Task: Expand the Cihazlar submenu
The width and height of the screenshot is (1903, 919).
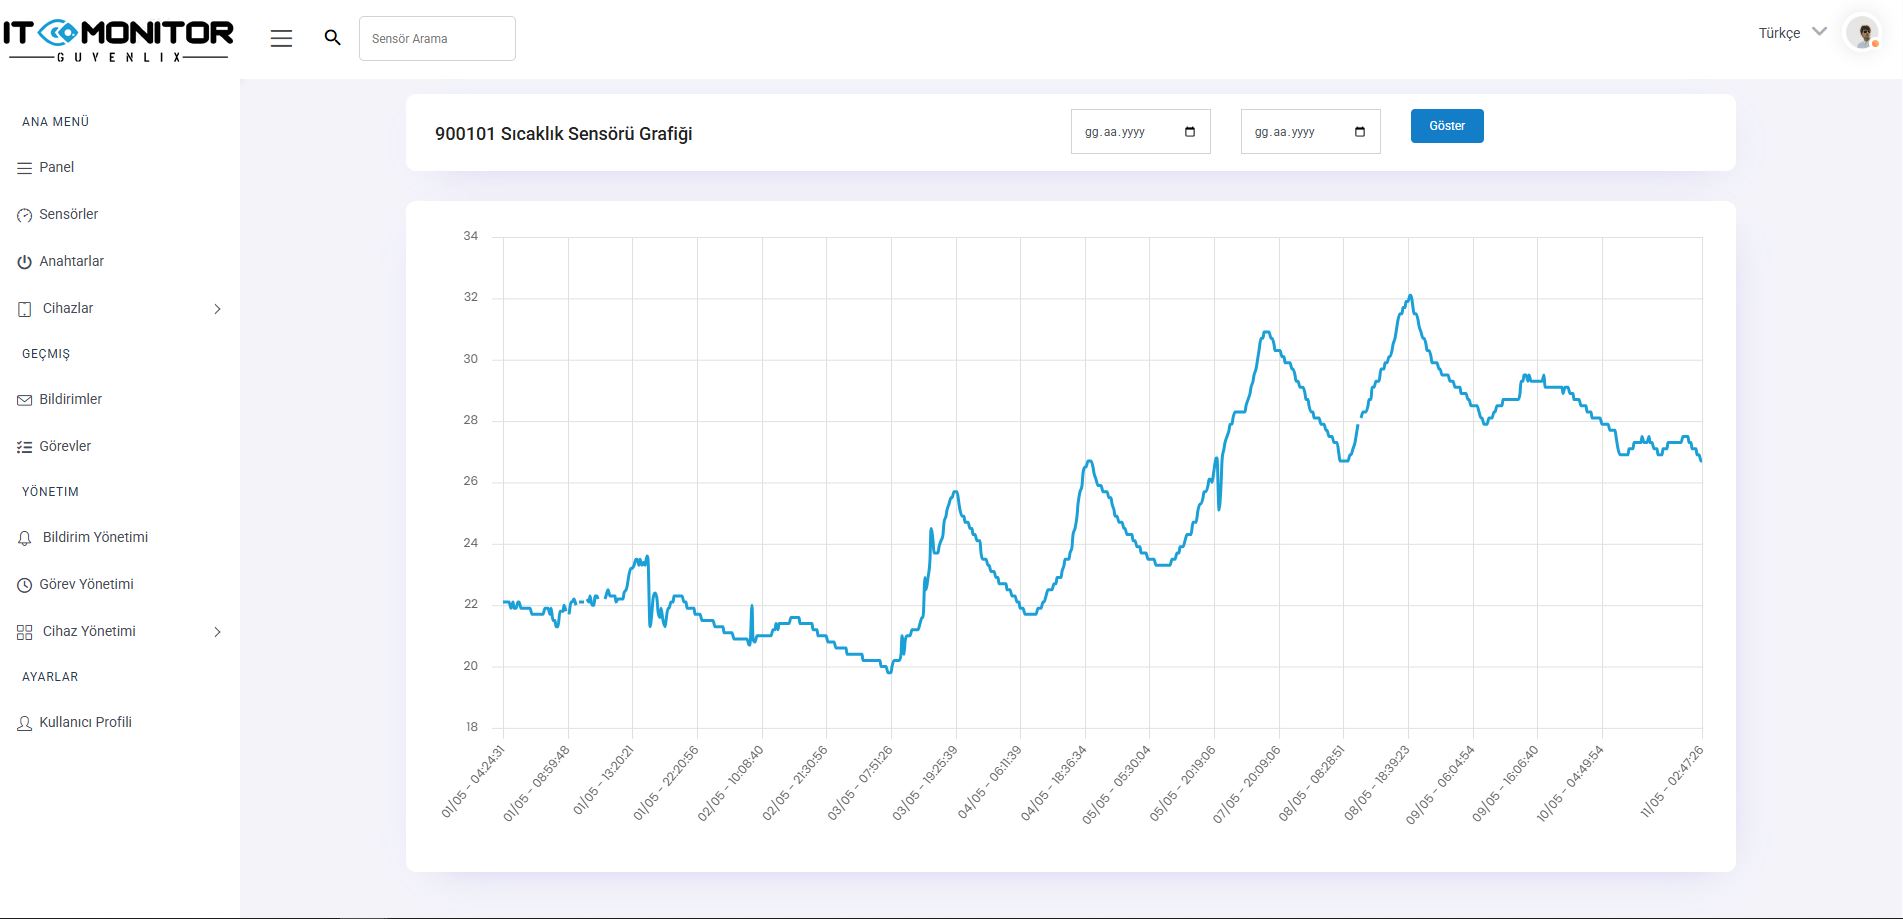Action: 217,309
